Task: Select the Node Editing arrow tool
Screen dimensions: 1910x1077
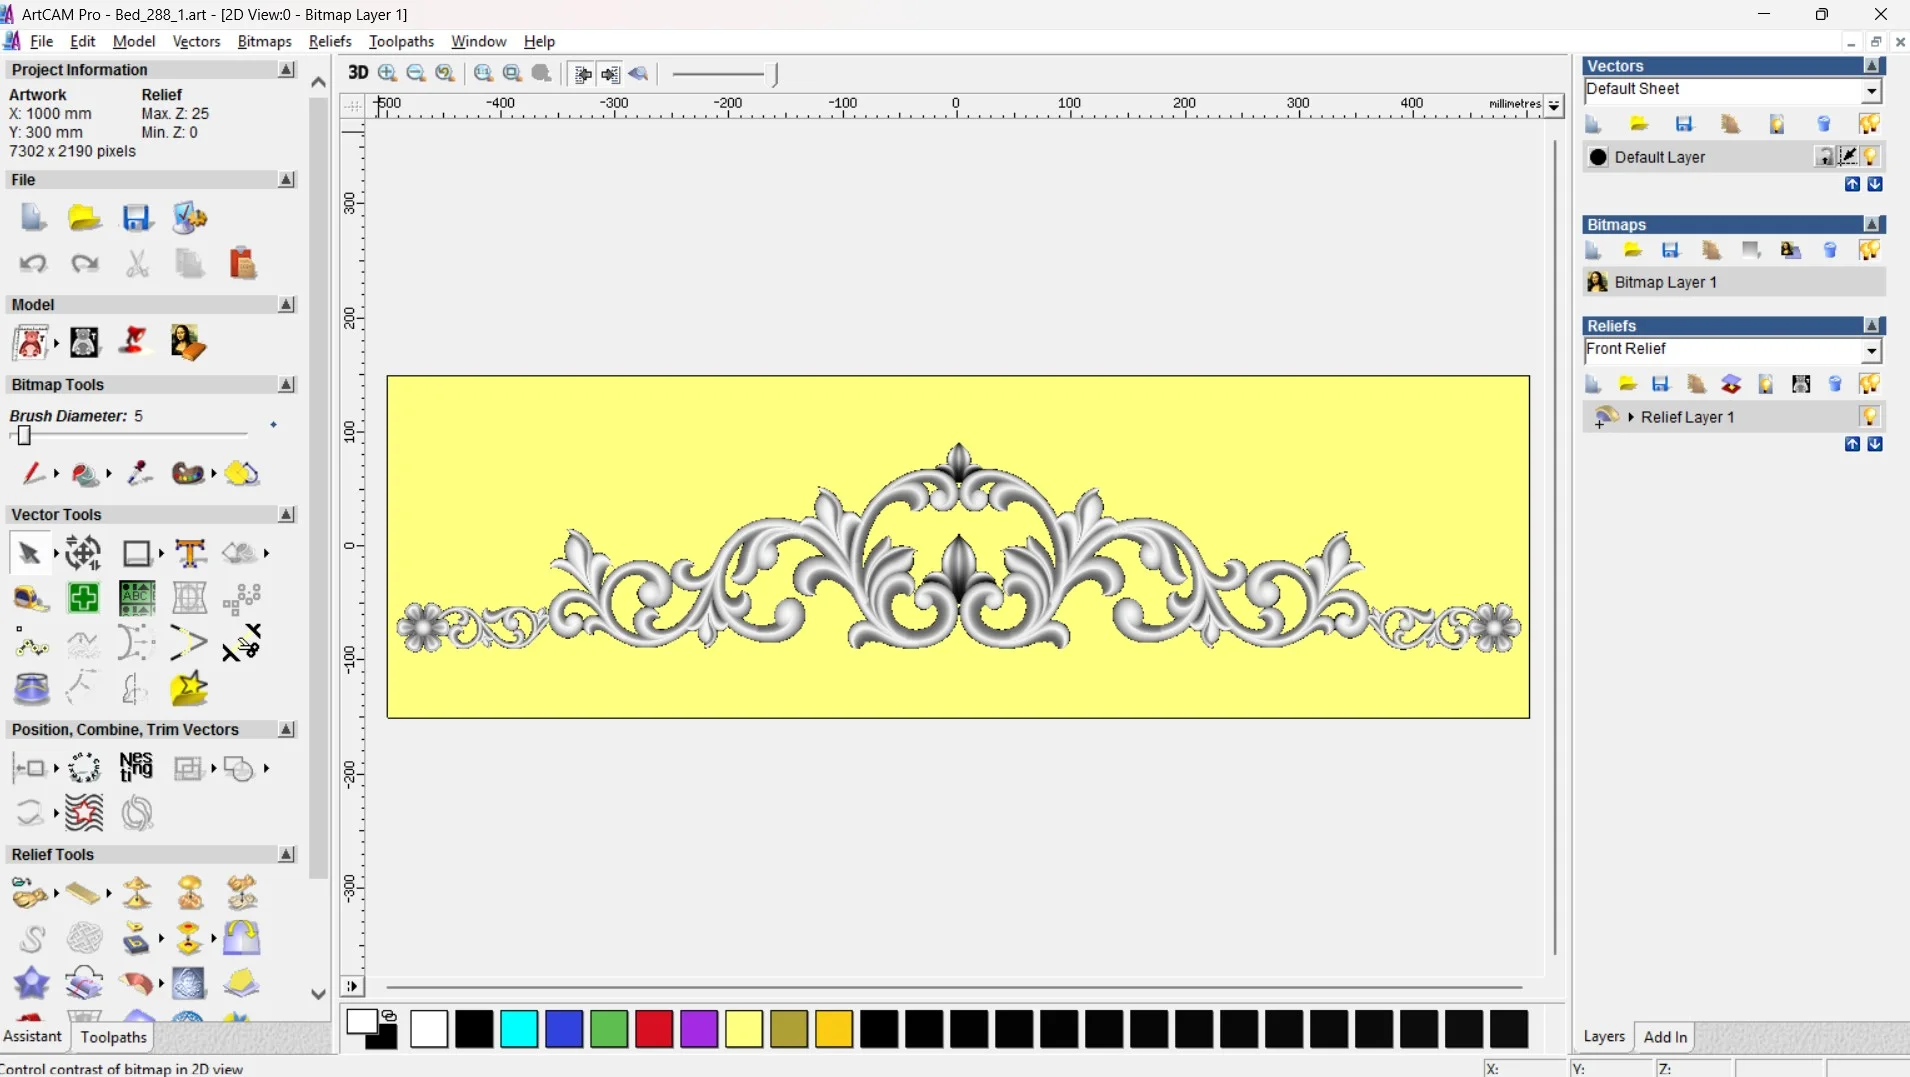Action: click(29, 553)
